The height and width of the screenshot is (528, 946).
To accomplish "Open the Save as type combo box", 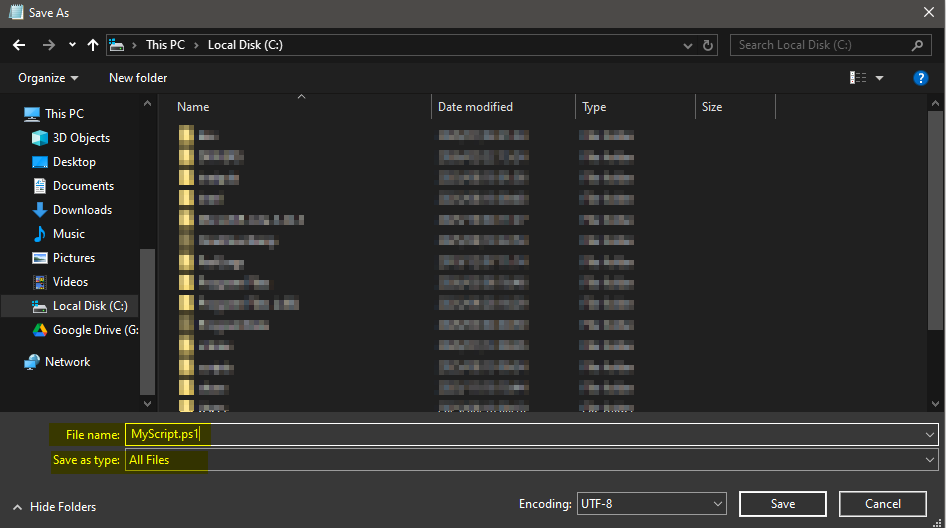I will point(532,460).
